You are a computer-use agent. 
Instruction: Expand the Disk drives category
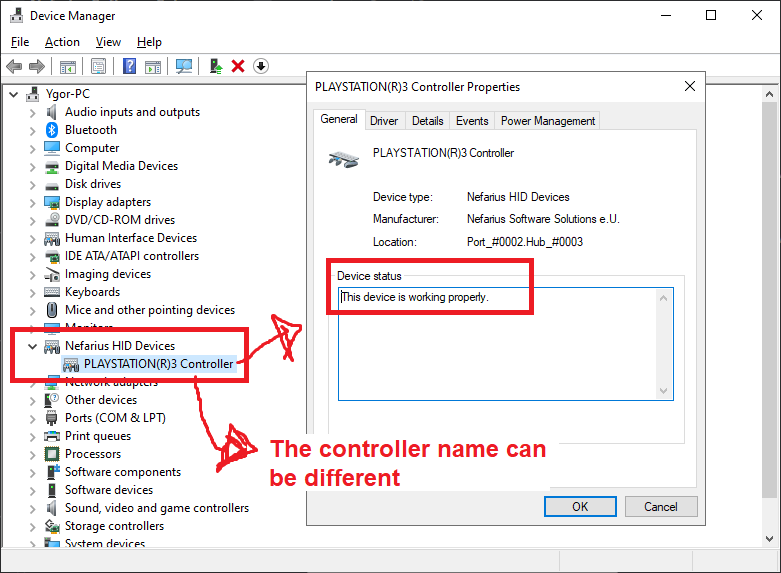pos(32,185)
